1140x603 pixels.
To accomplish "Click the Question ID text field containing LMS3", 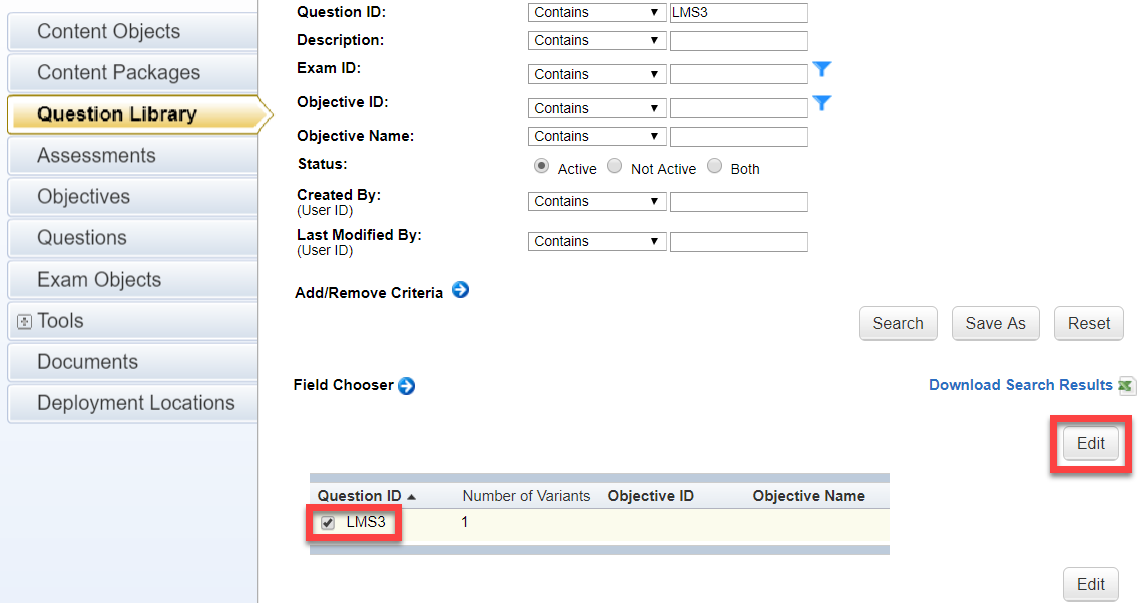I will pos(739,12).
